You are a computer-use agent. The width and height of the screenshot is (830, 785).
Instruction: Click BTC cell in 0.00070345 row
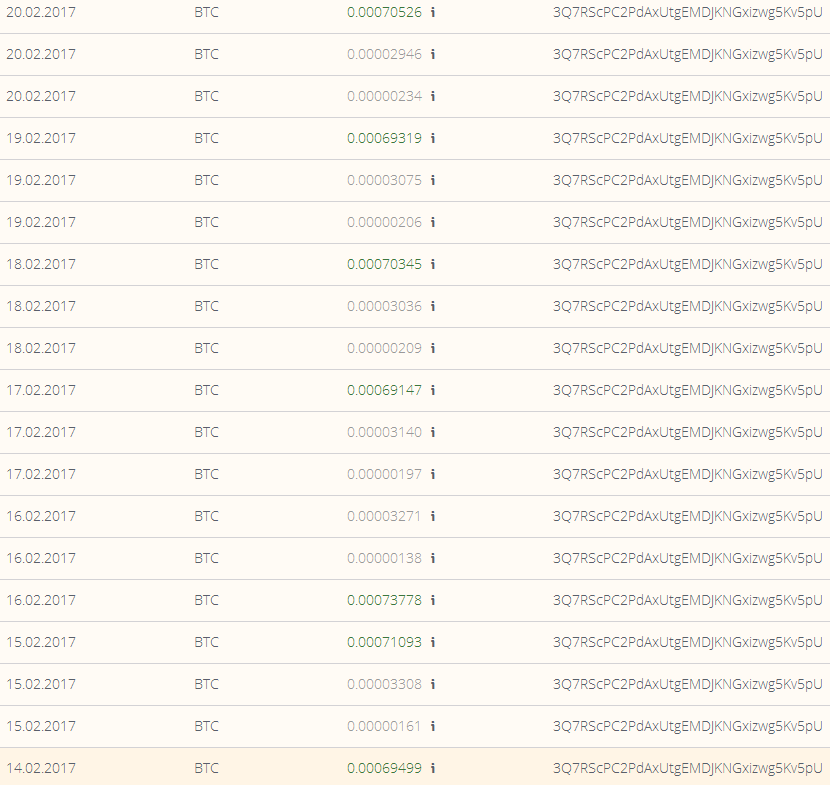206,264
